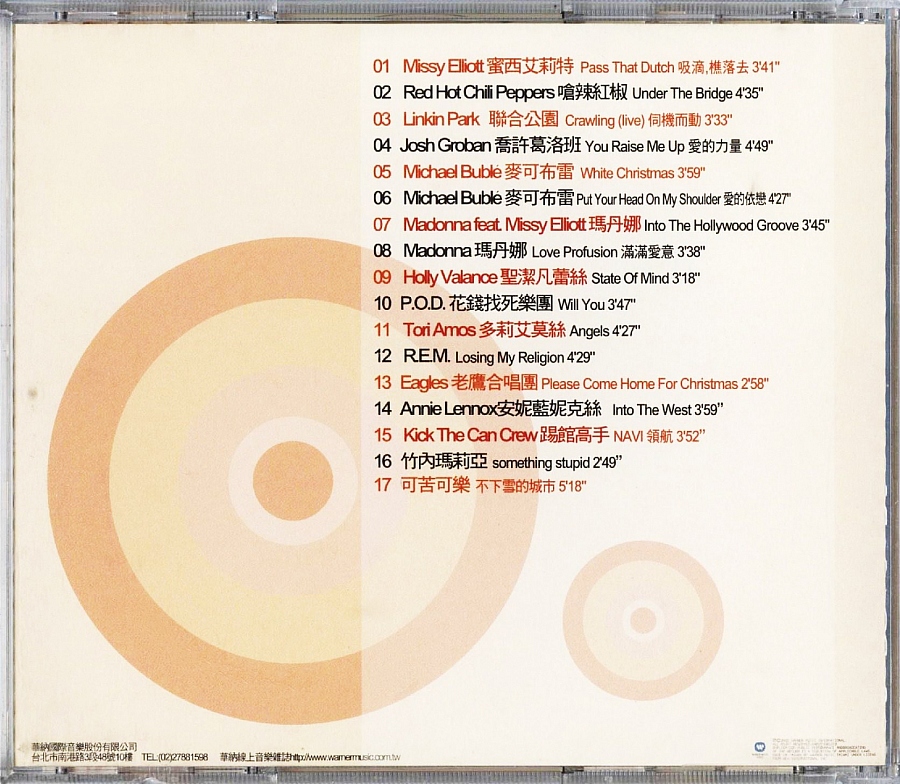Click the artist name "竹內瑪莉亞" on track 16
The width and height of the screenshot is (900, 784).
[444, 462]
